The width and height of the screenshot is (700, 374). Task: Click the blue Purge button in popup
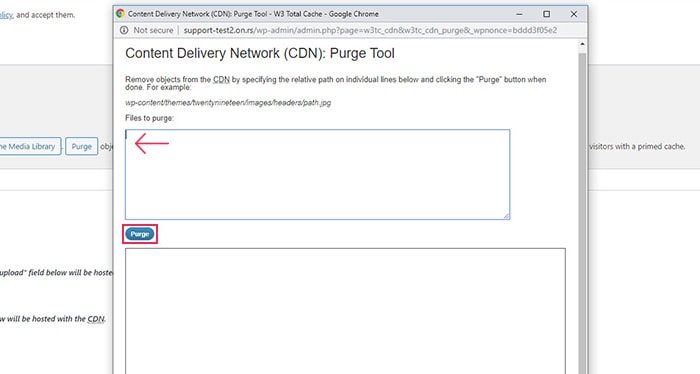(x=140, y=234)
